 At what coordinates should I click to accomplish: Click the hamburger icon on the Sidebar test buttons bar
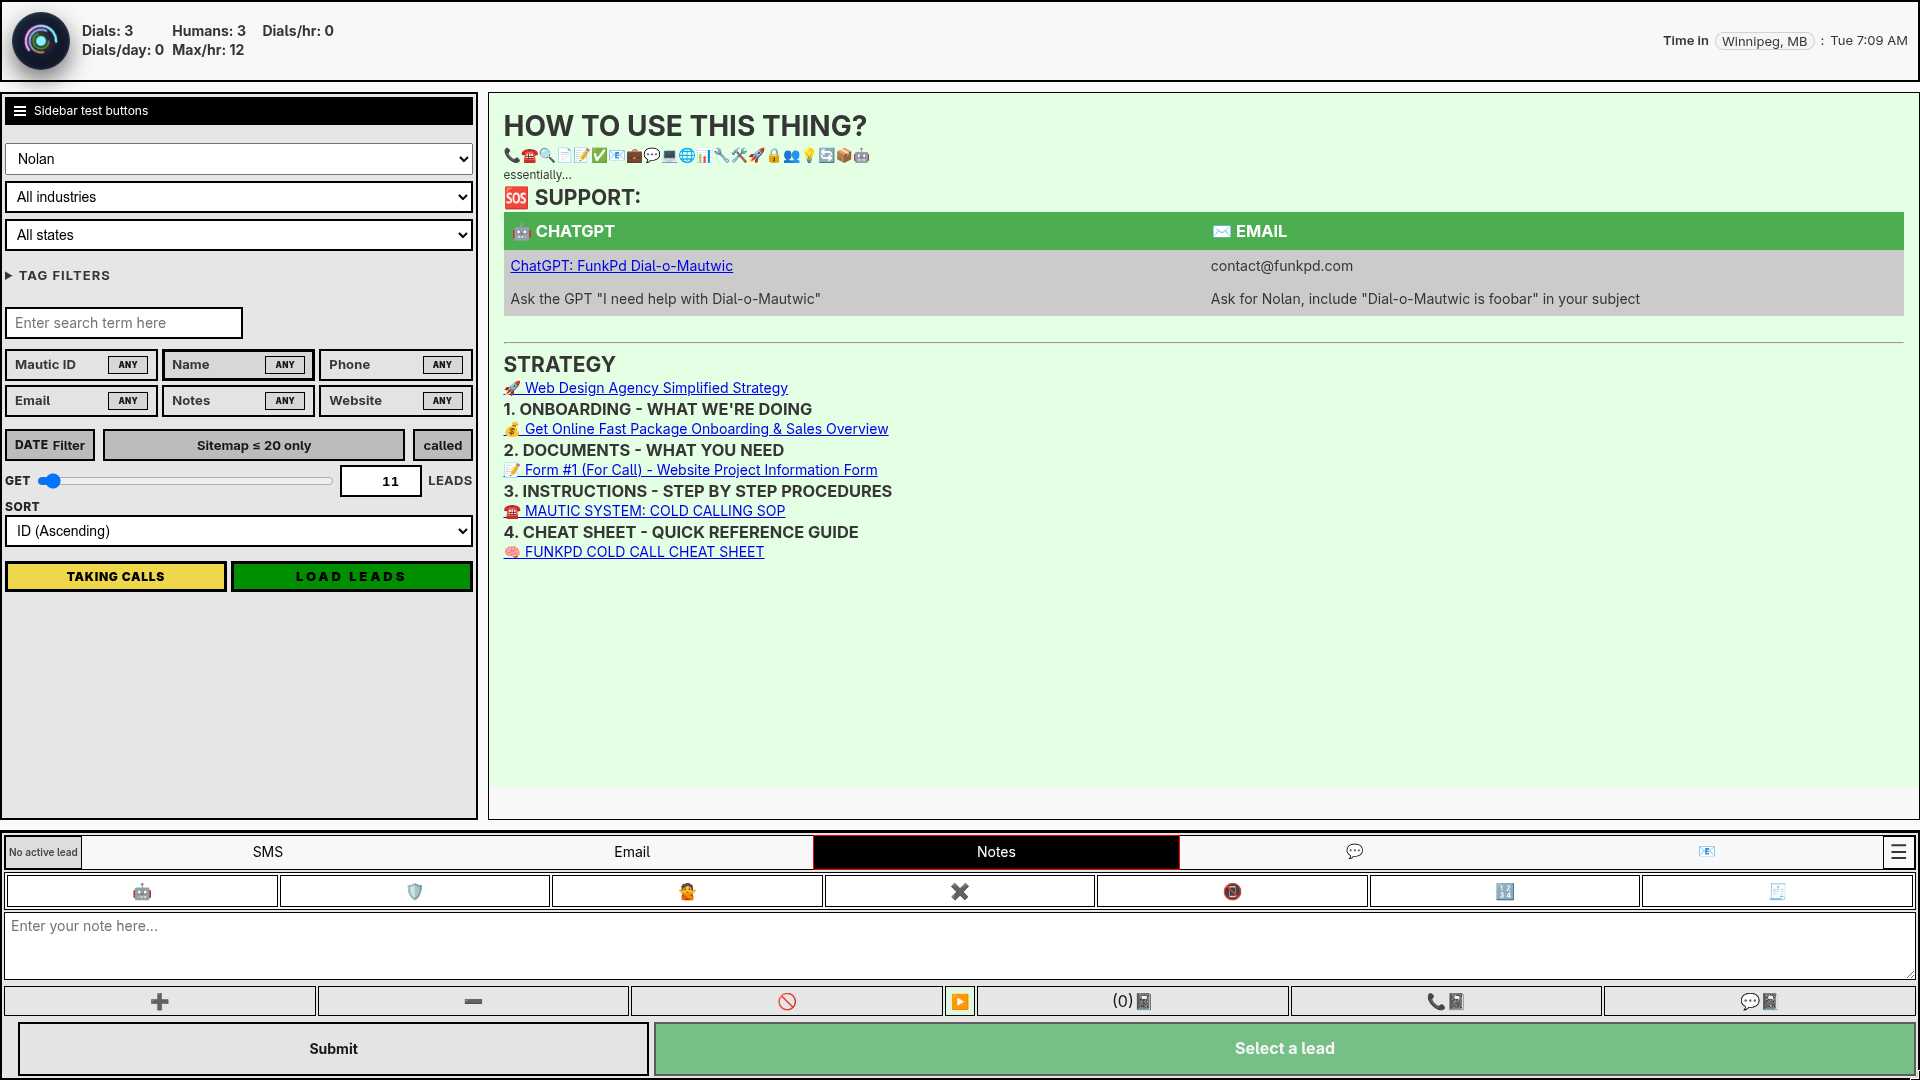(20, 110)
